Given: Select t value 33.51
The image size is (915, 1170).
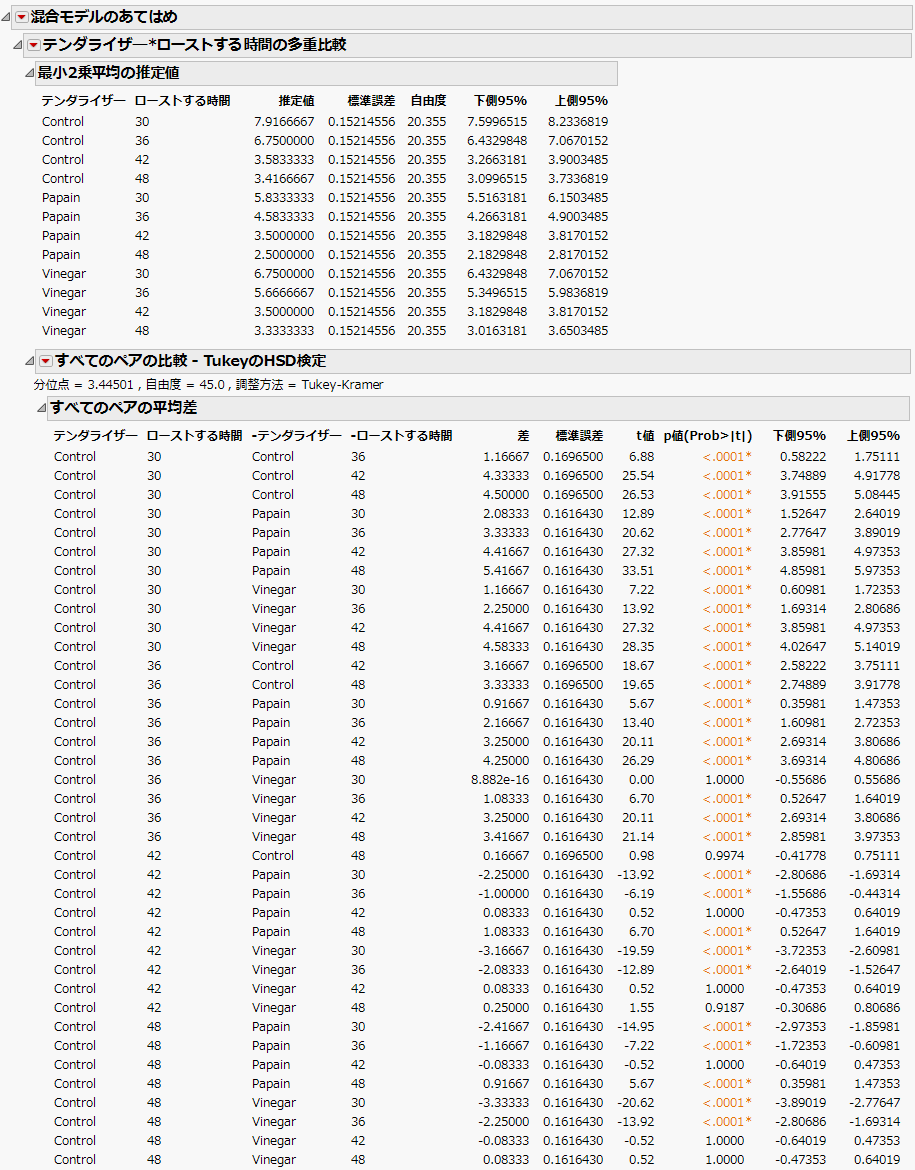Looking at the screenshot, I should pyautogui.click(x=639, y=571).
